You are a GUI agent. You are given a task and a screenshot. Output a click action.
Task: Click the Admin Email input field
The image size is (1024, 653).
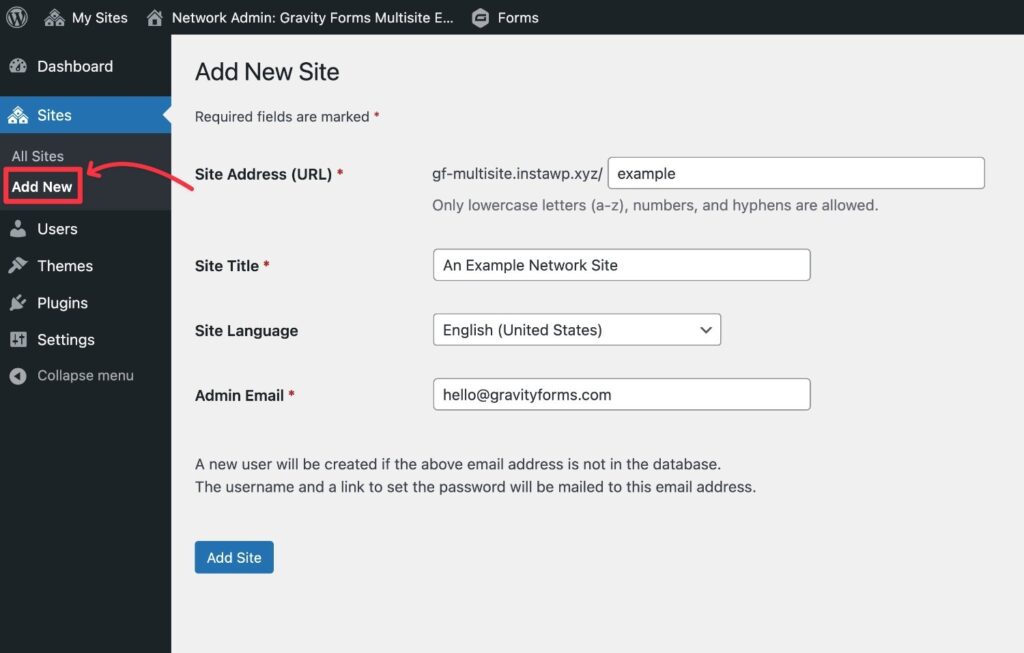point(620,394)
